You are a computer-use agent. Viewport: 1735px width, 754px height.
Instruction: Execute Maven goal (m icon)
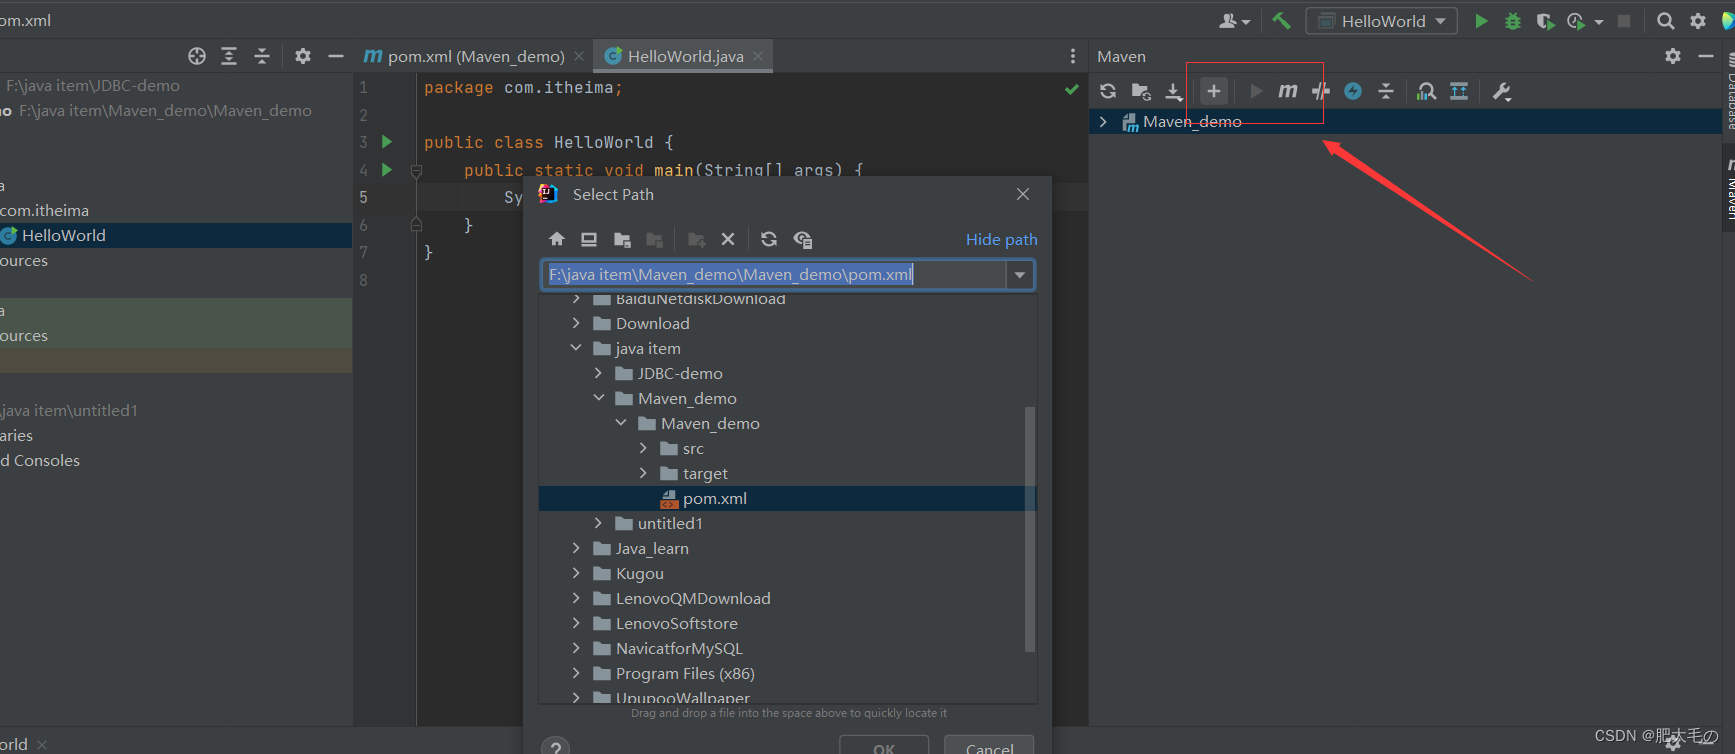pos(1288,91)
